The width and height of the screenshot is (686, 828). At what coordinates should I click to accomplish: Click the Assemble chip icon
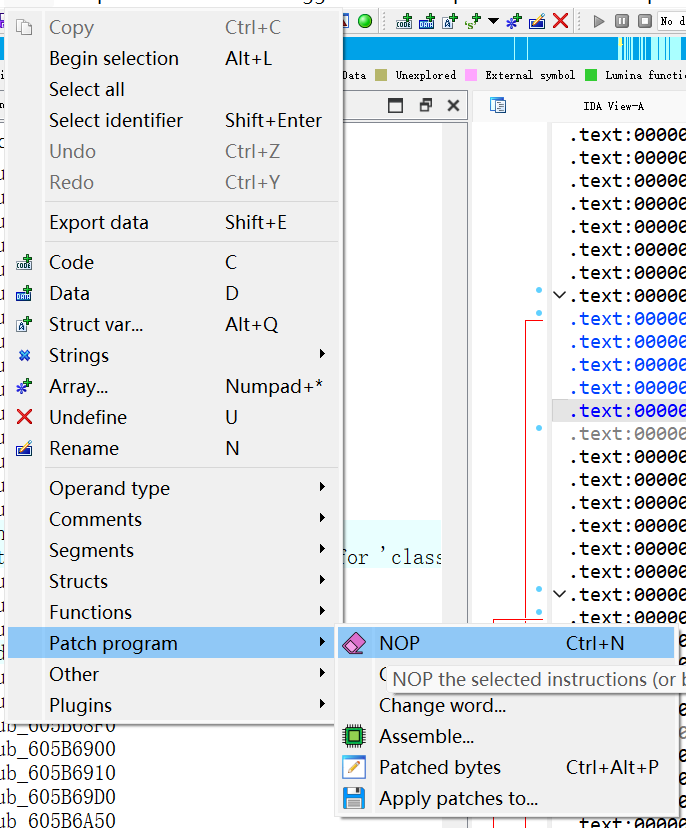pos(354,736)
